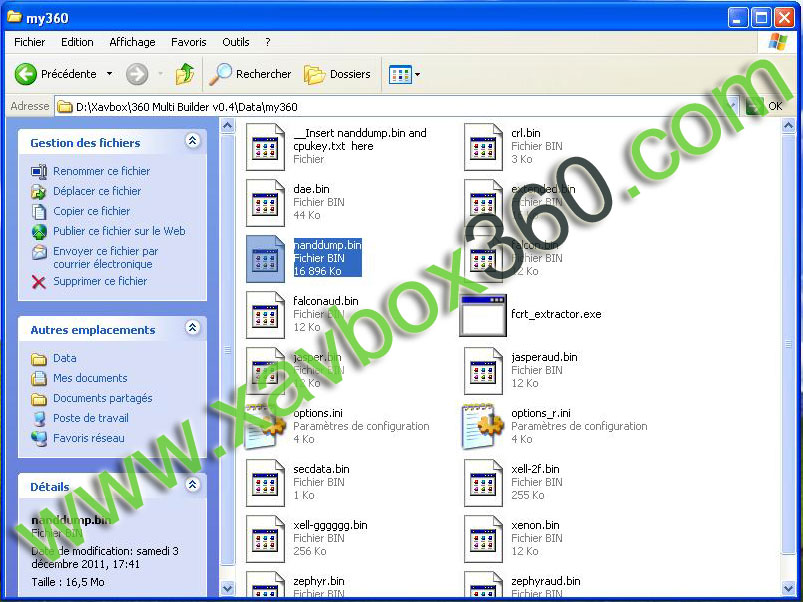Image resolution: width=803 pixels, height=602 pixels.
Task: Open Documents partagés location
Action: point(102,398)
